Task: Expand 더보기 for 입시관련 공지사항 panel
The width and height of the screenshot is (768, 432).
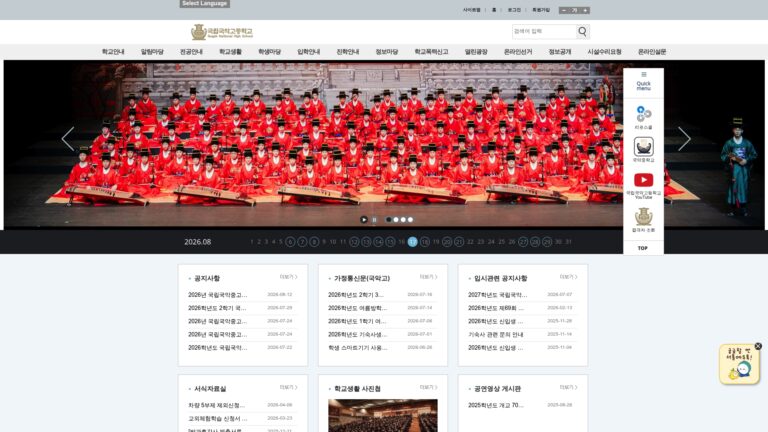Action: (569, 277)
